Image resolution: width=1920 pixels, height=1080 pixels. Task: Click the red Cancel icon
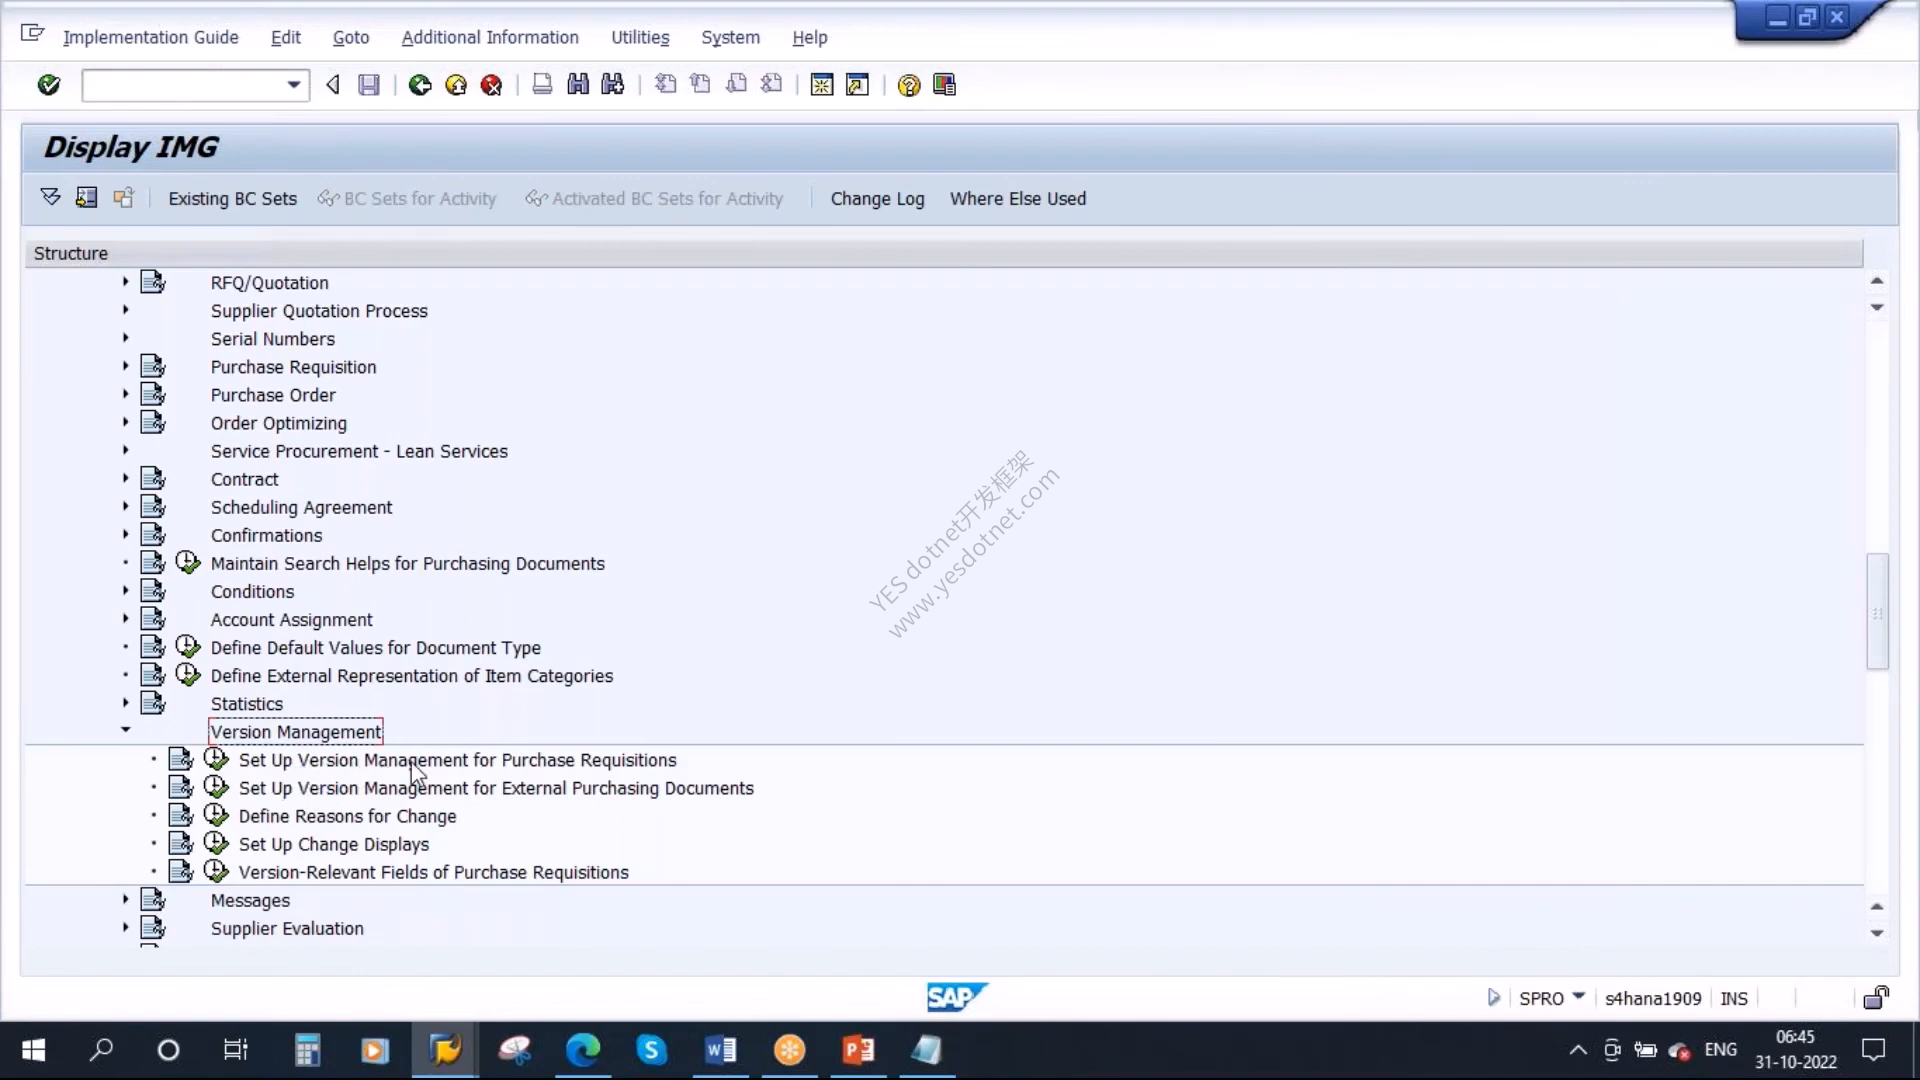tap(491, 85)
